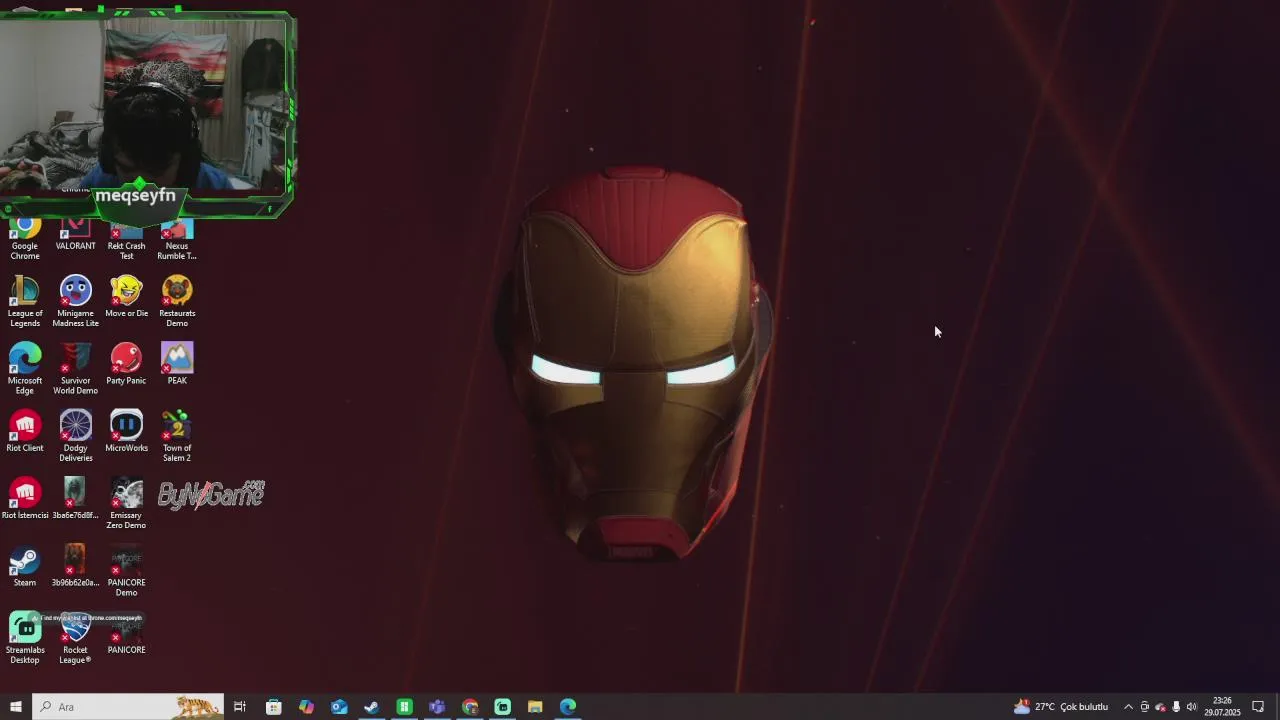Open Microsoft Store from taskbar

(273, 707)
